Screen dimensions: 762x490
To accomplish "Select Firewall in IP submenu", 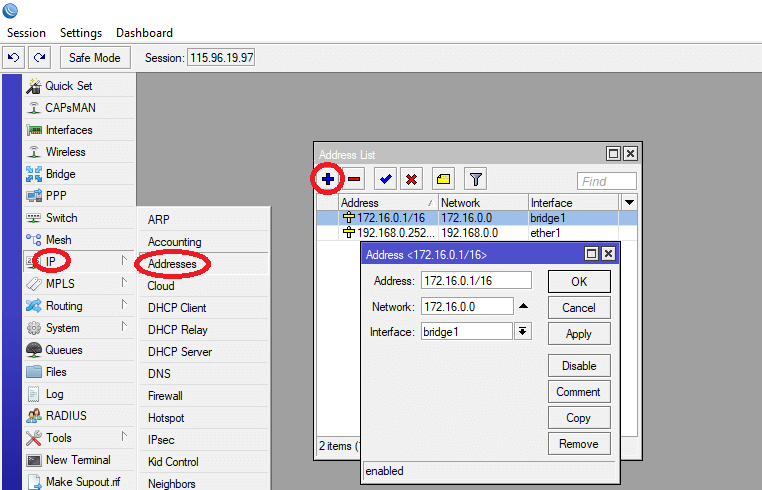I will (x=204, y=396).
